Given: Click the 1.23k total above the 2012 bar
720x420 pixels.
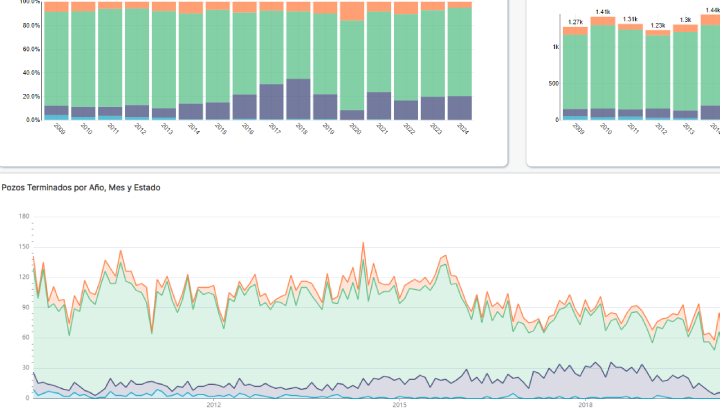Looking at the screenshot, I should tap(658, 26).
